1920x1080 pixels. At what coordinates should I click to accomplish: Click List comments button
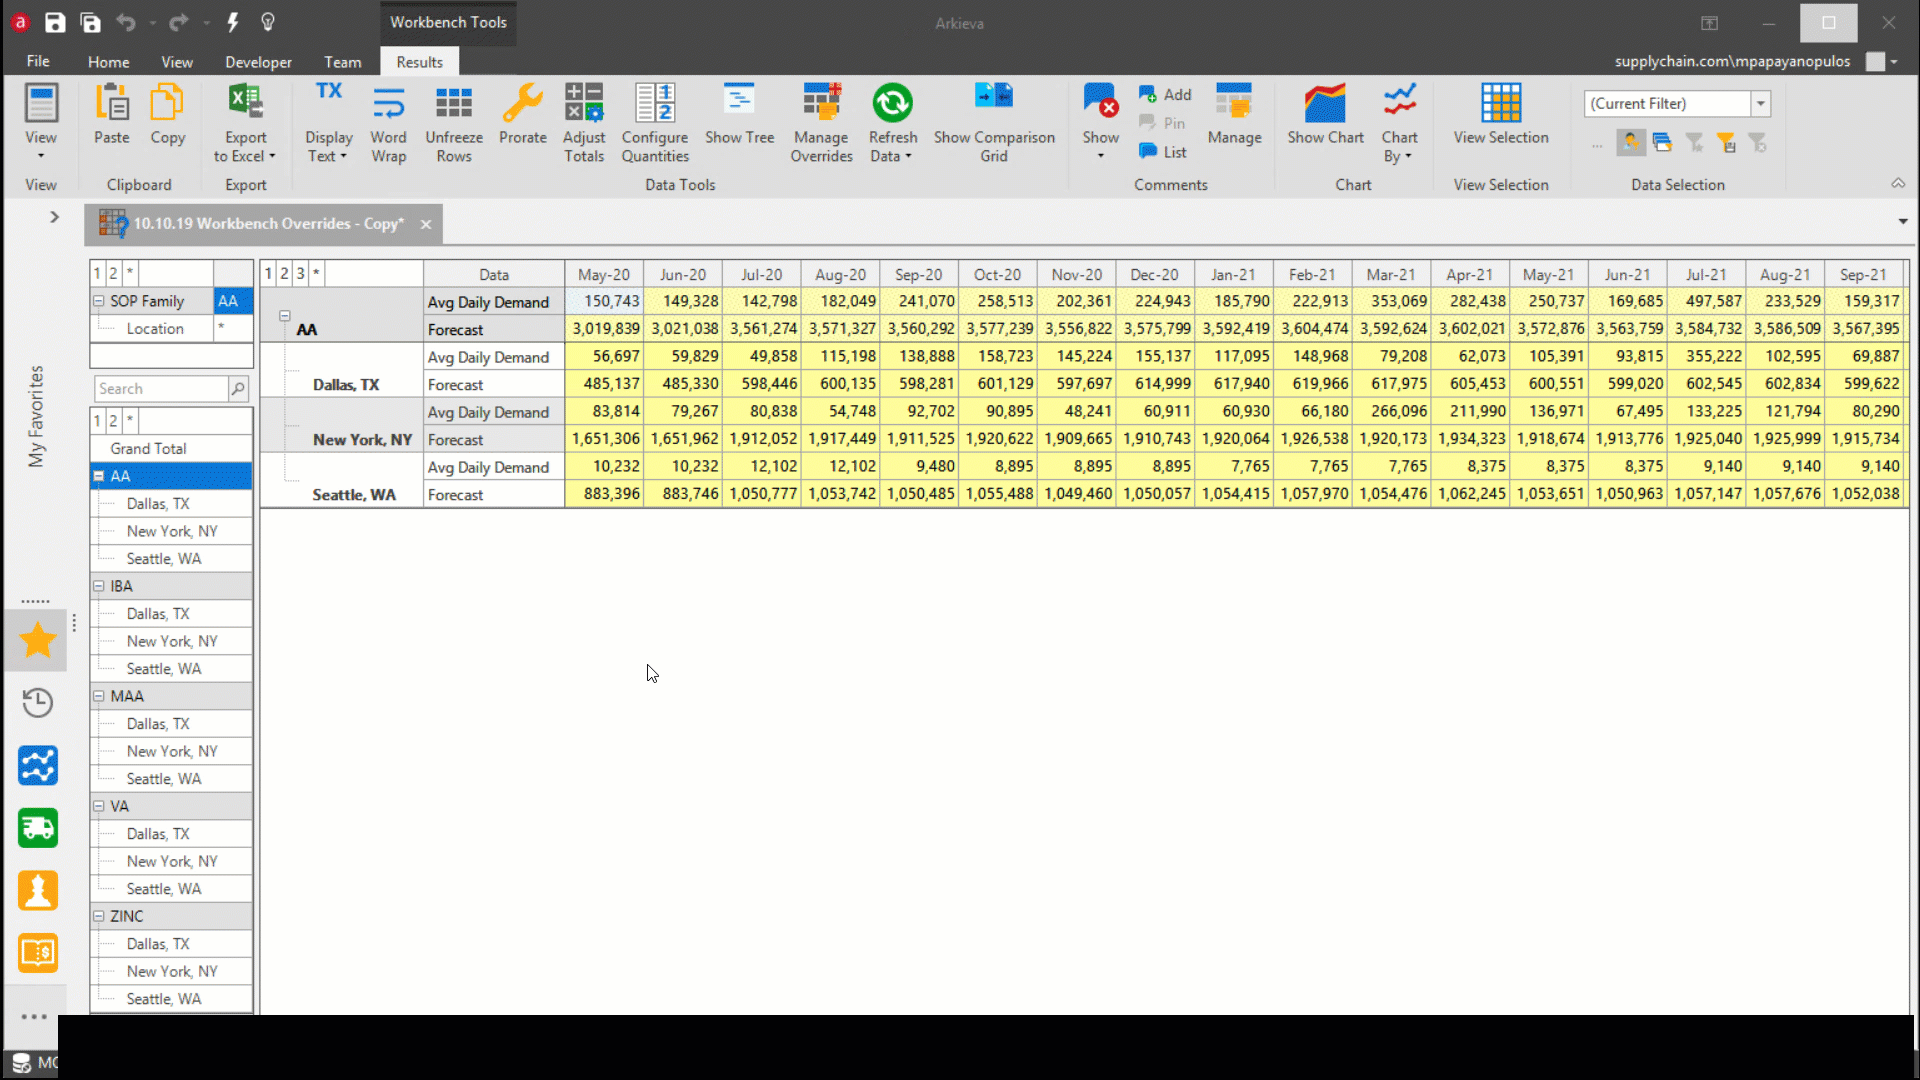(1162, 152)
